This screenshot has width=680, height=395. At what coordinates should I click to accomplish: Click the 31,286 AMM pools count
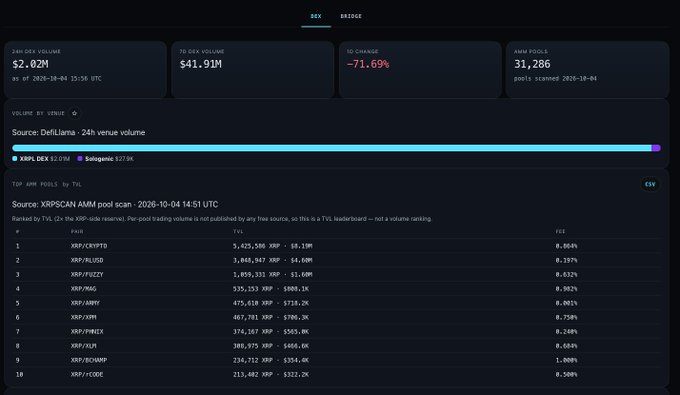coord(532,64)
